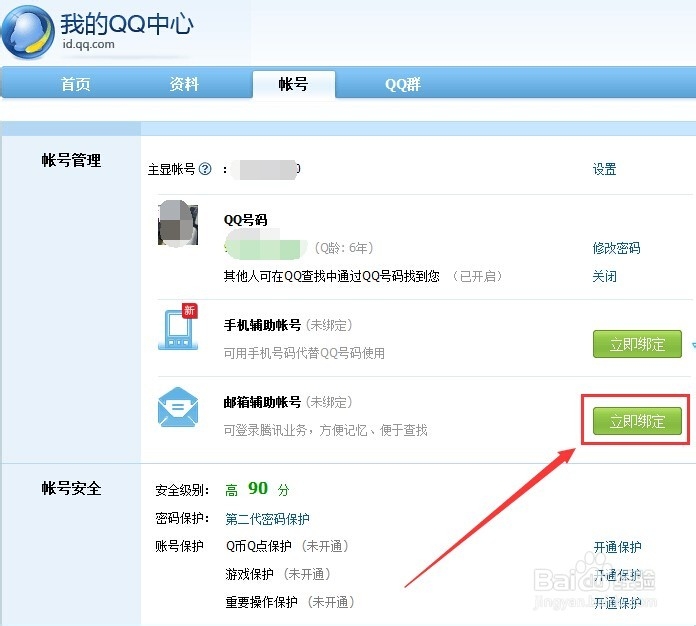
Task: Click the 90 security score
Action: pos(258,488)
